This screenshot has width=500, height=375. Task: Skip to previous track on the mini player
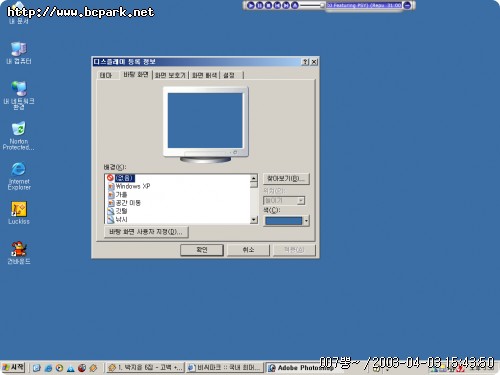277,5
